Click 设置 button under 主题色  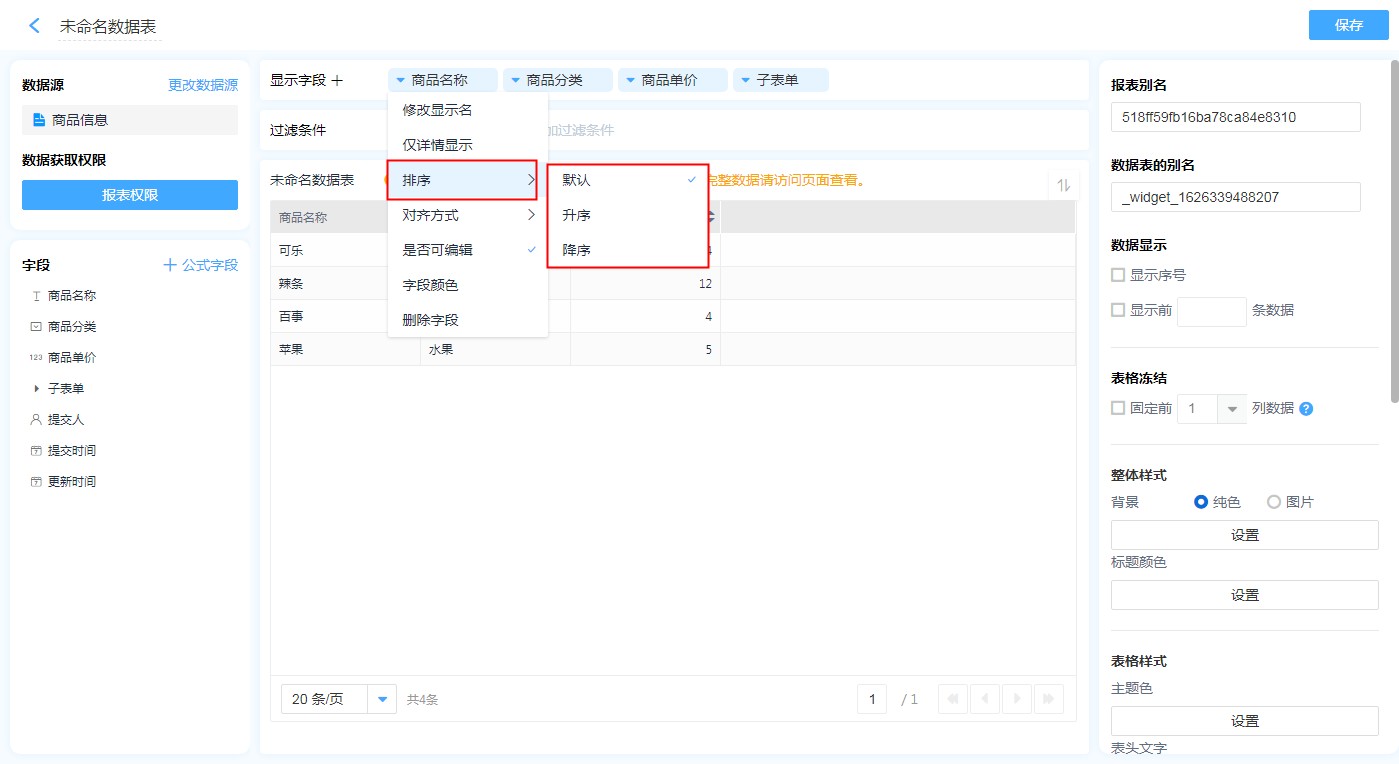(1244, 721)
